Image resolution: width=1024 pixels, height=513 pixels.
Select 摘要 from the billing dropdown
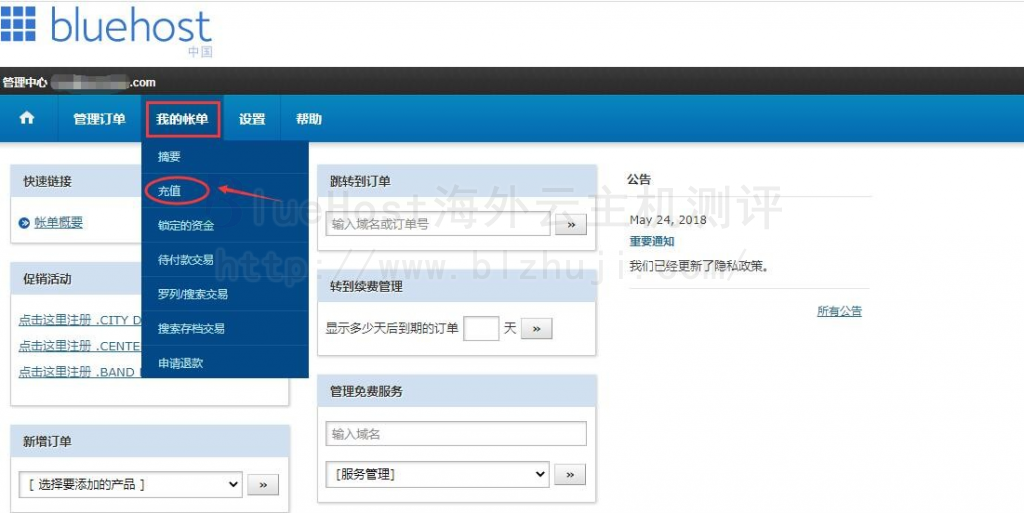pyautogui.click(x=225, y=157)
